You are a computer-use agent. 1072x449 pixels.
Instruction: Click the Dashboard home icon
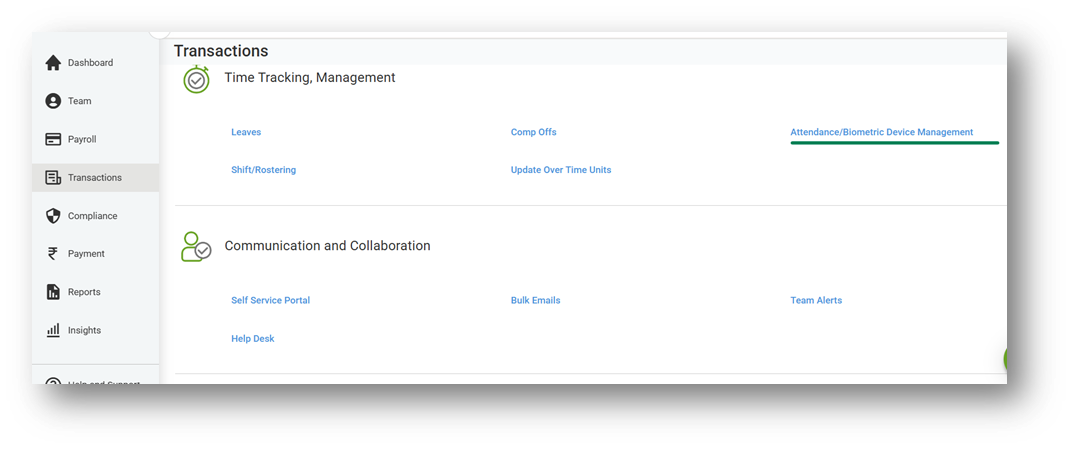[53, 63]
